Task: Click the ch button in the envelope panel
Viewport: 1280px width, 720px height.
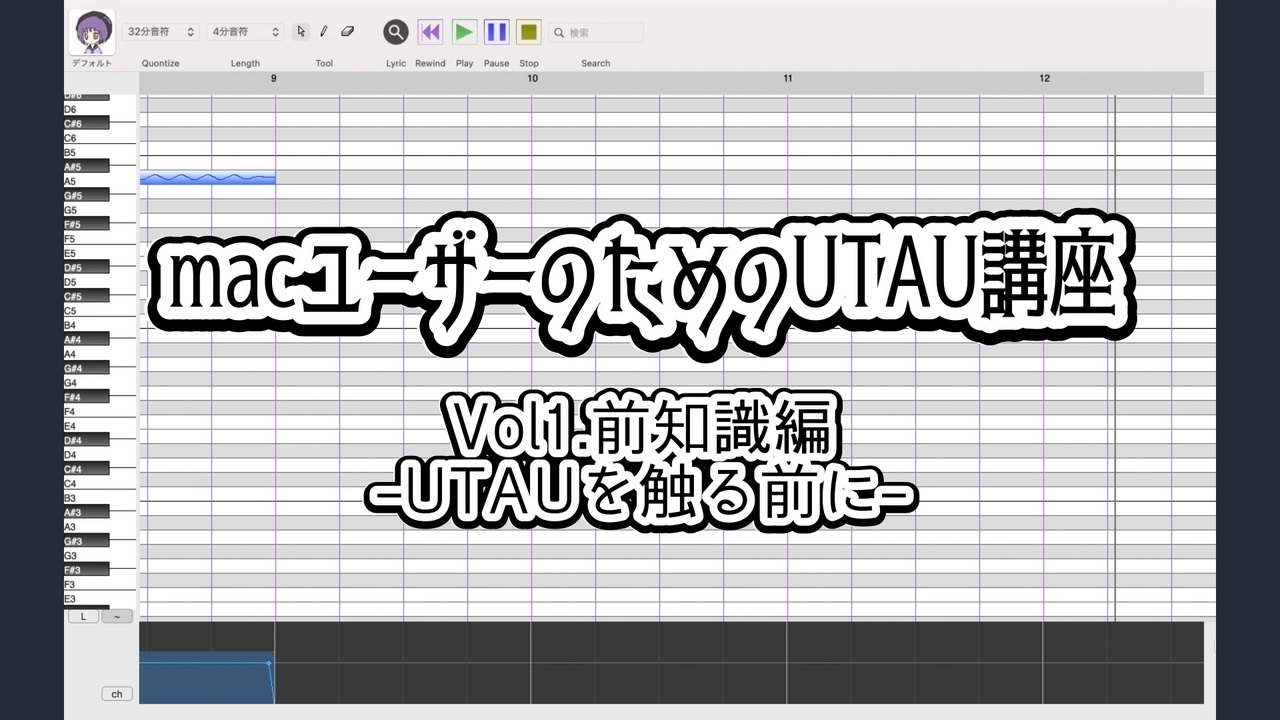Action: pyautogui.click(x=117, y=694)
